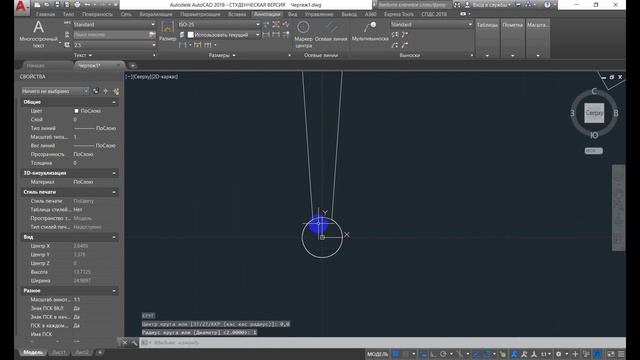Click the Вход в службы sign-in button
This screenshot has width=640, height=360.
pyautogui.click(x=491, y=5)
